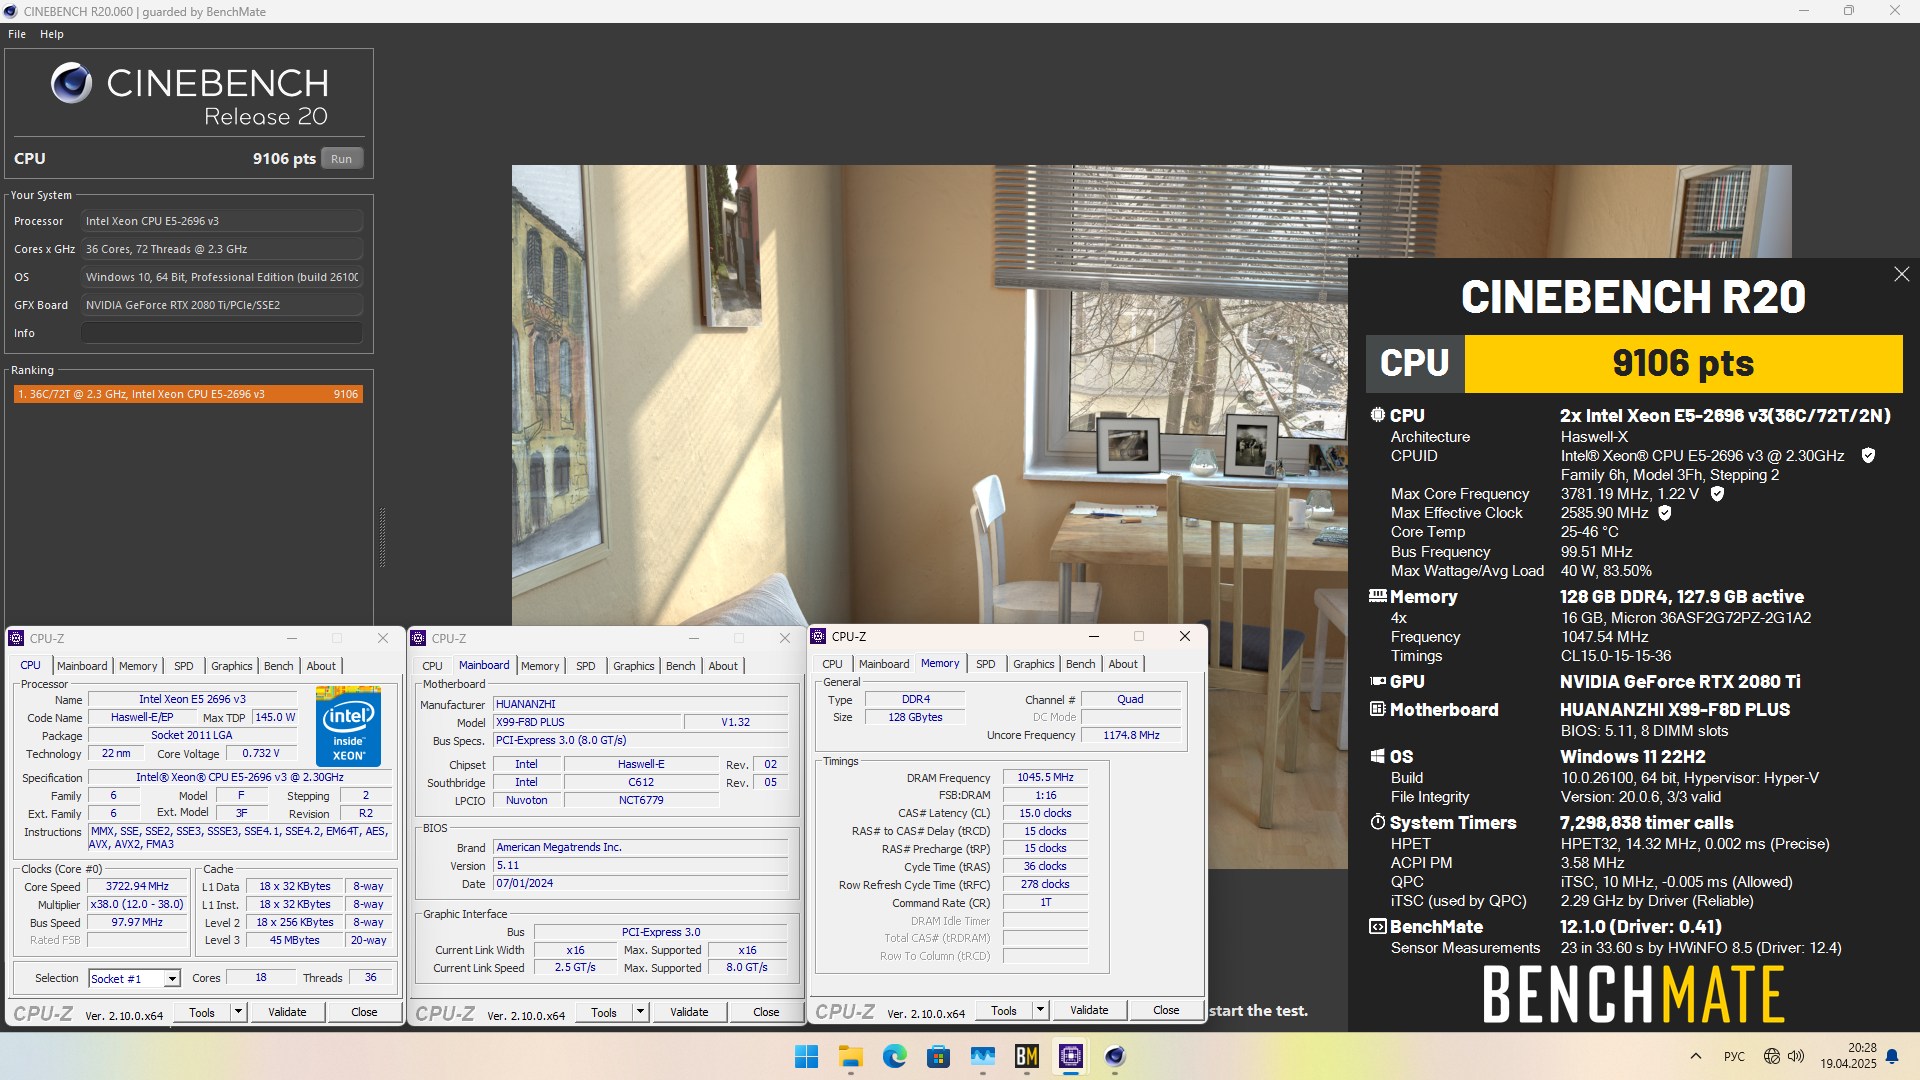Click first CPU-Z window title icon

(16, 638)
